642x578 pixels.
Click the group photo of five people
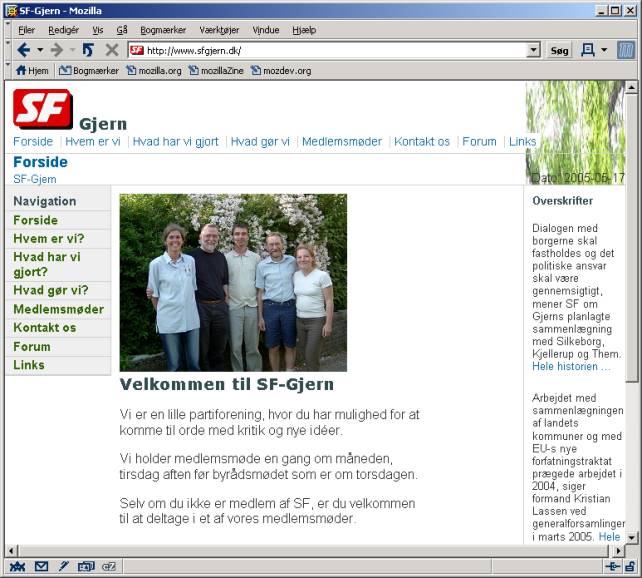233,282
